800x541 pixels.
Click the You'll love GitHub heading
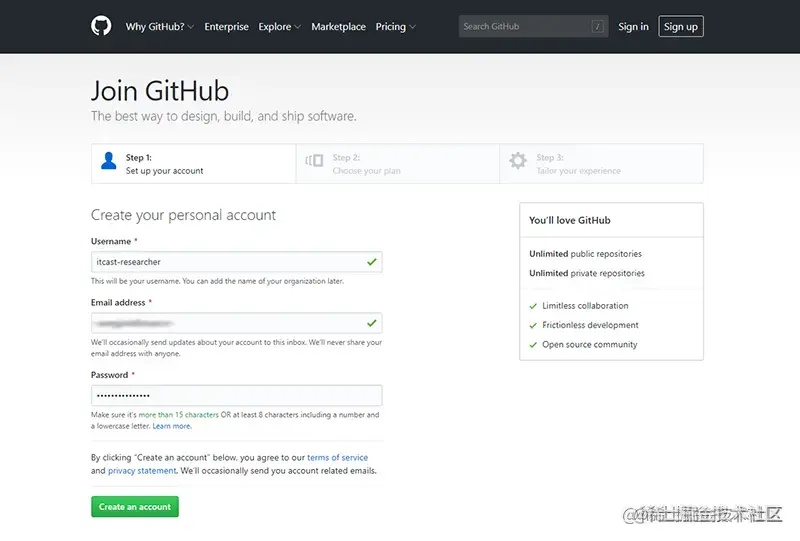point(569,220)
